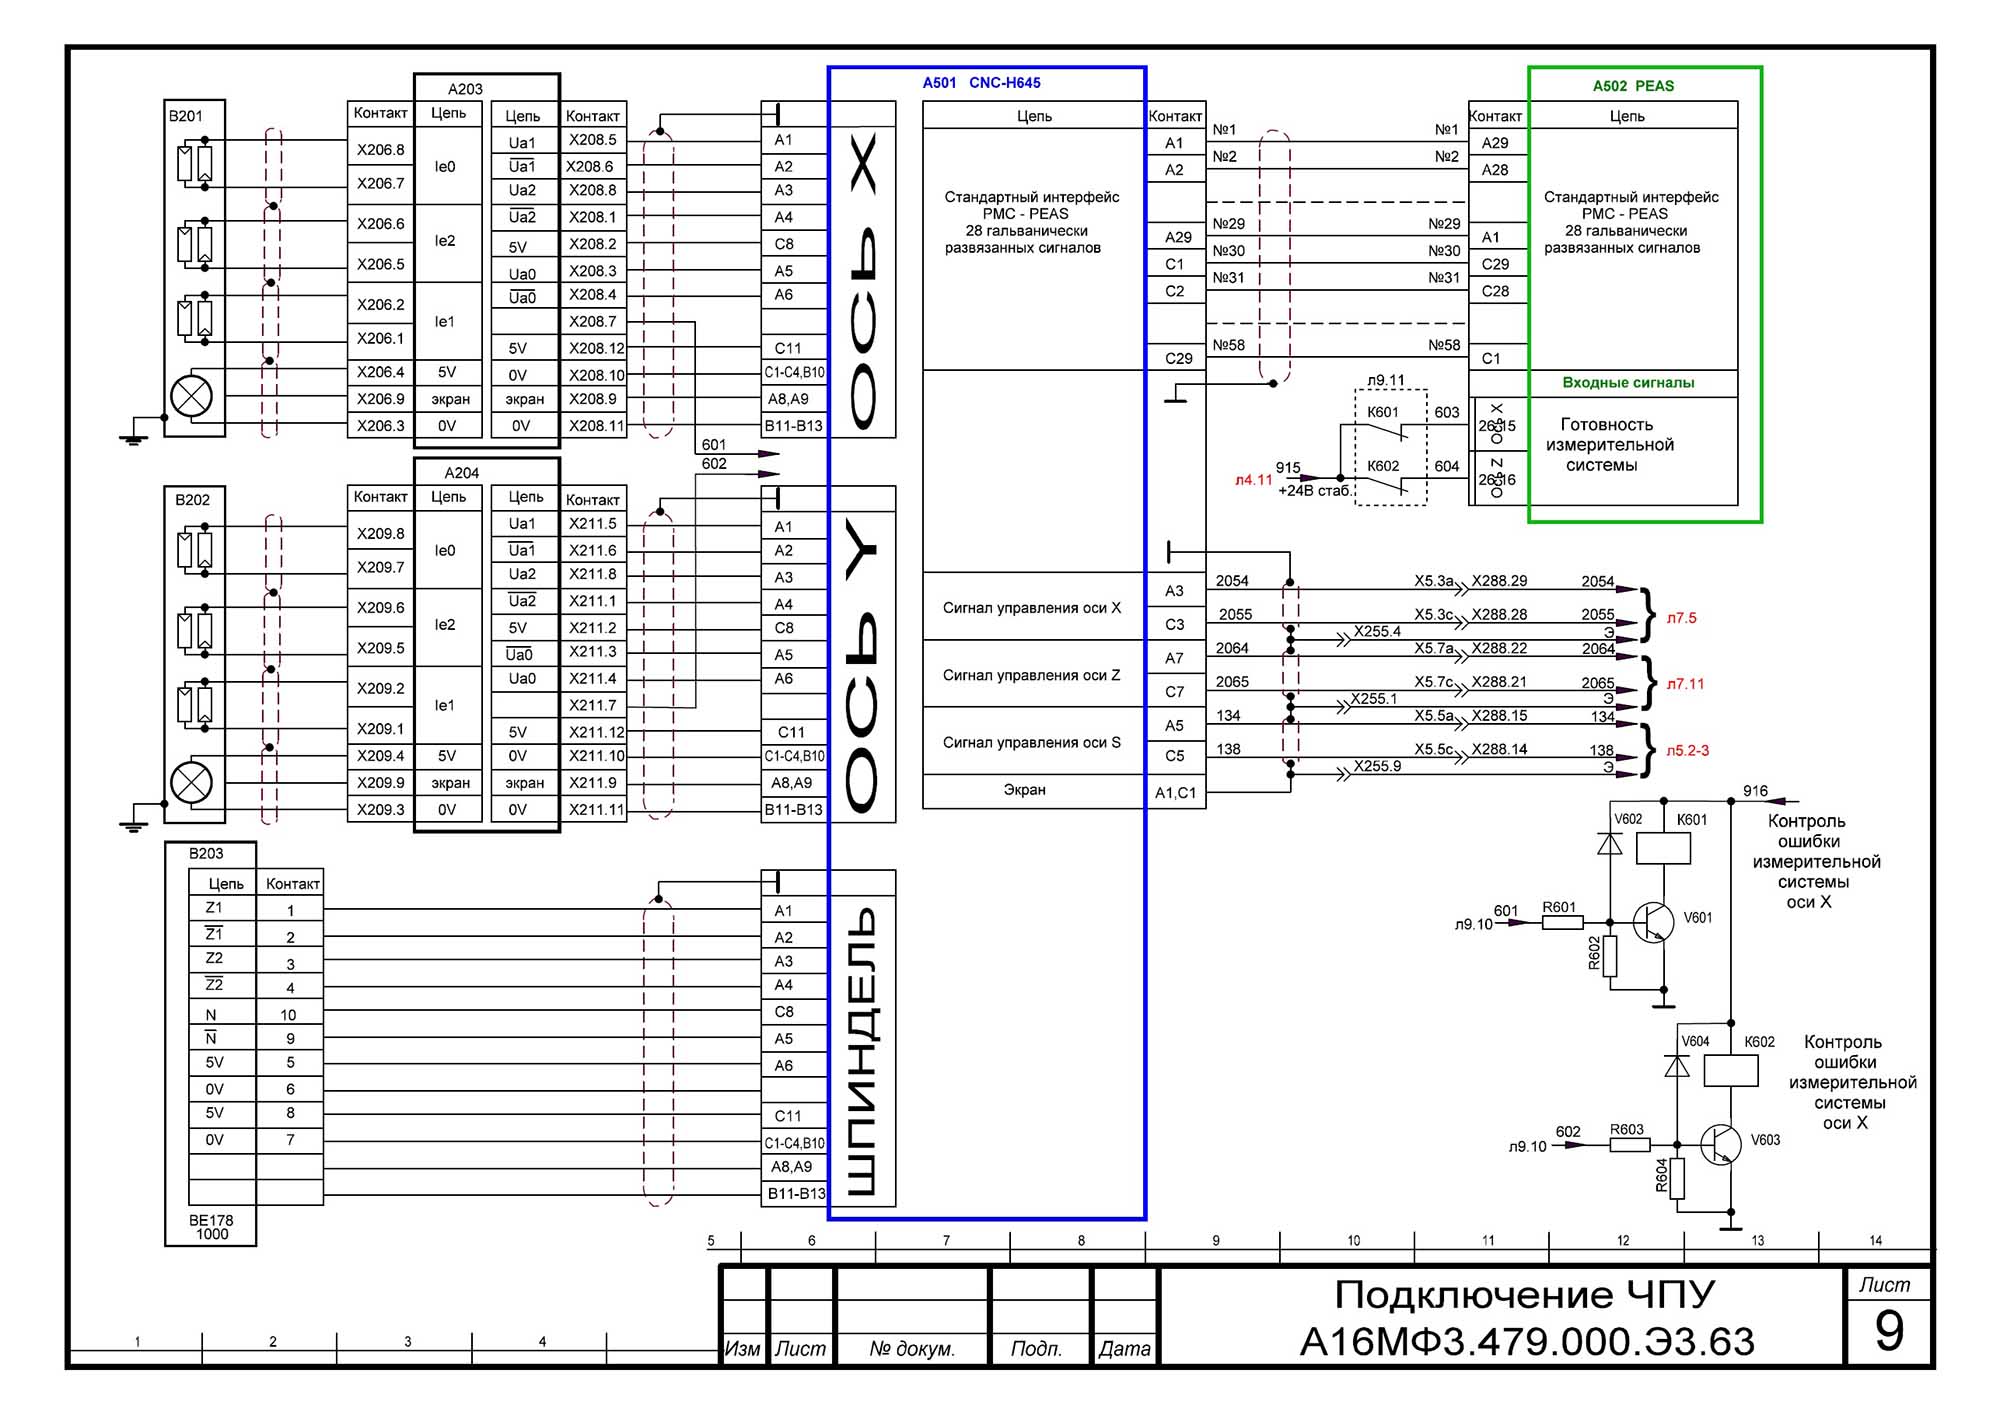2000x1412 pixels.
Task: Click the lamp symbol in block B202
Action: (192, 782)
